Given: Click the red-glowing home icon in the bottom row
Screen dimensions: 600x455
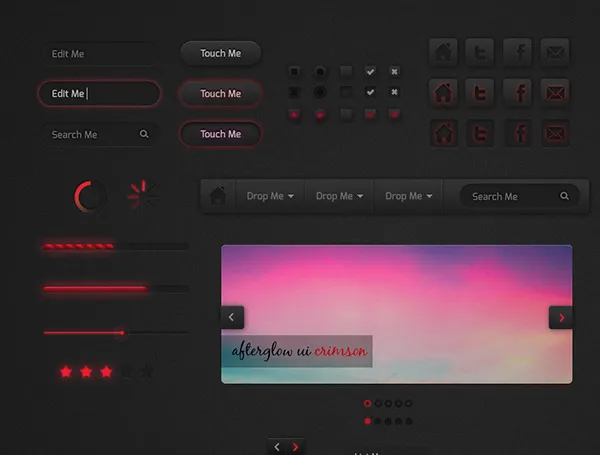Looking at the screenshot, I should (444, 133).
